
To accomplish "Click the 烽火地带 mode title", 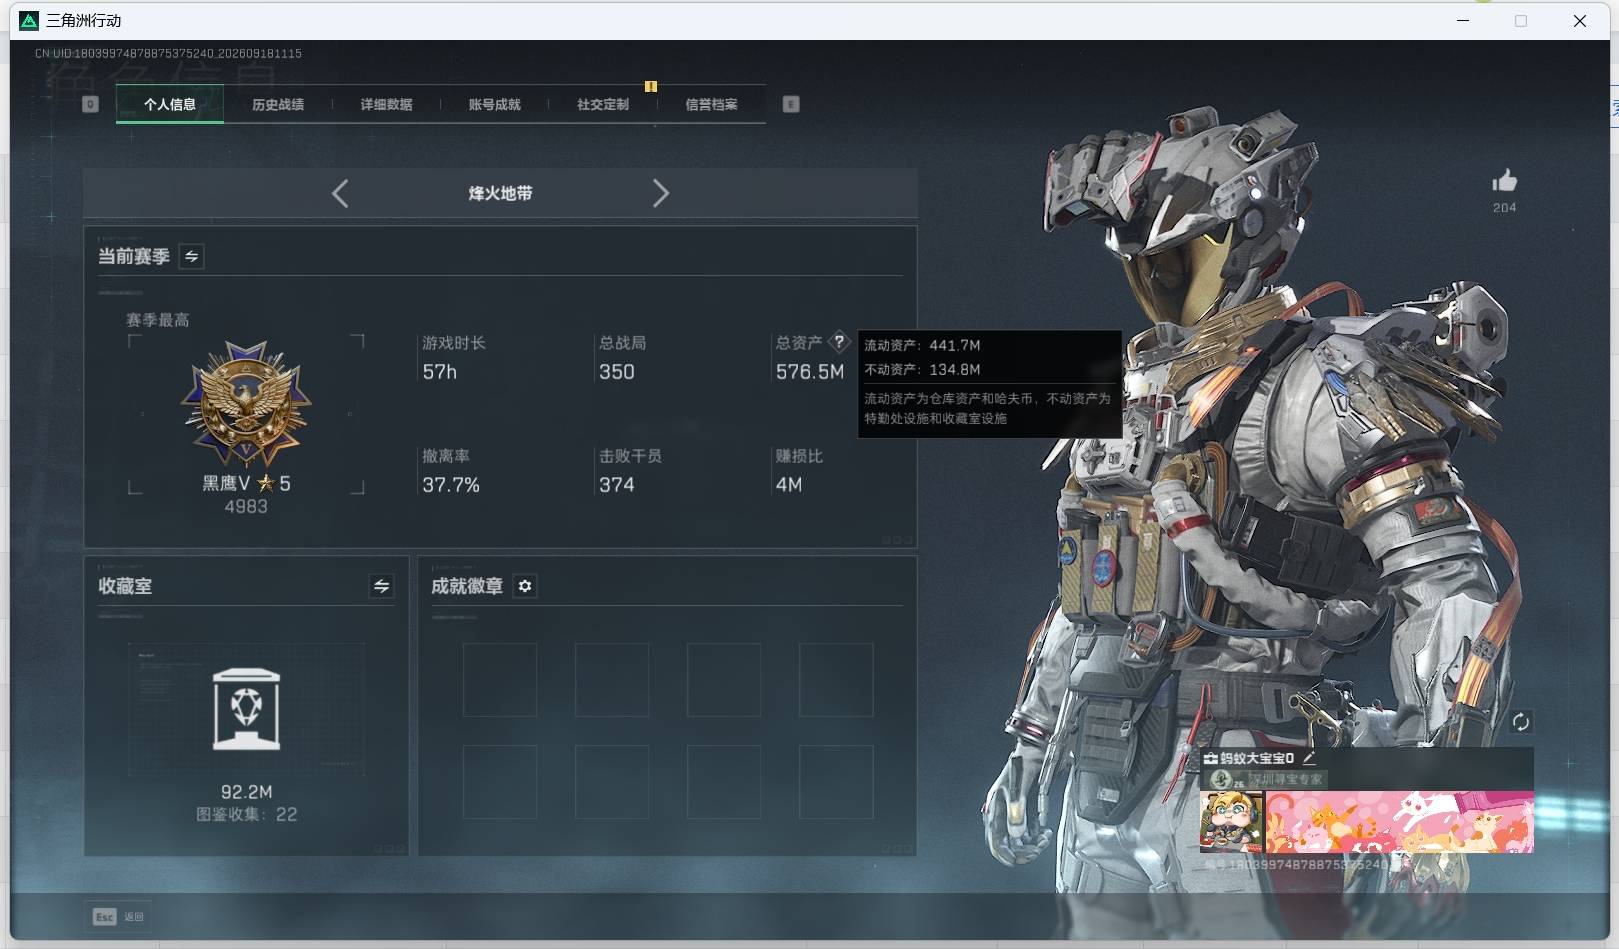I will click(x=500, y=193).
